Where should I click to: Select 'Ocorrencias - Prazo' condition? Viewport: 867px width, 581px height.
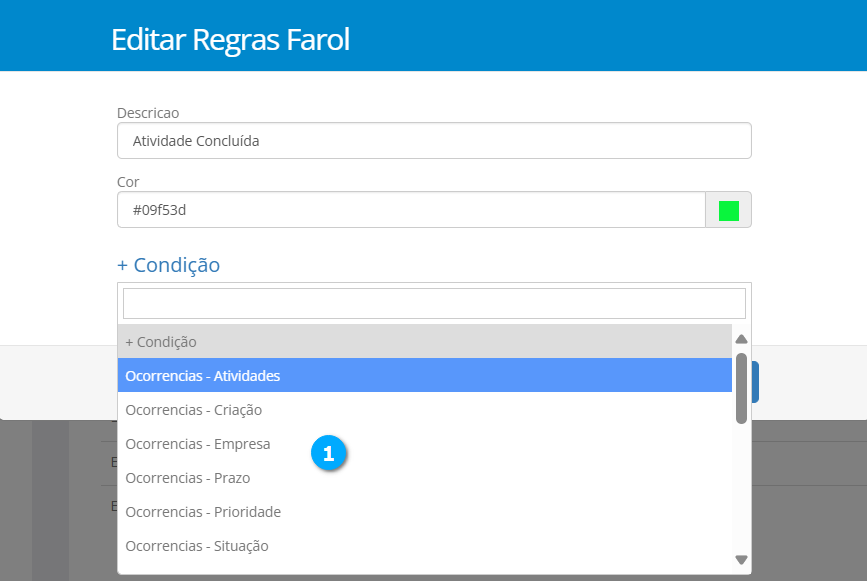click(187, 478)
